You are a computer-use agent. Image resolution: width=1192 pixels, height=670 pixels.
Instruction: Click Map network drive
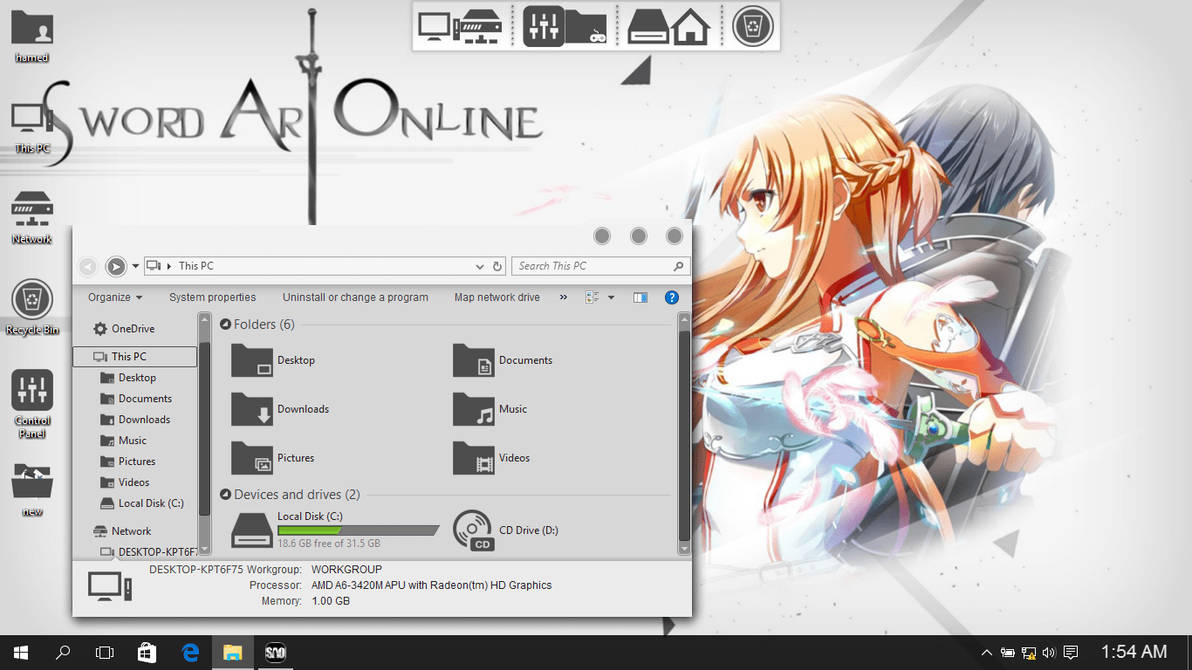click(496, 297)
